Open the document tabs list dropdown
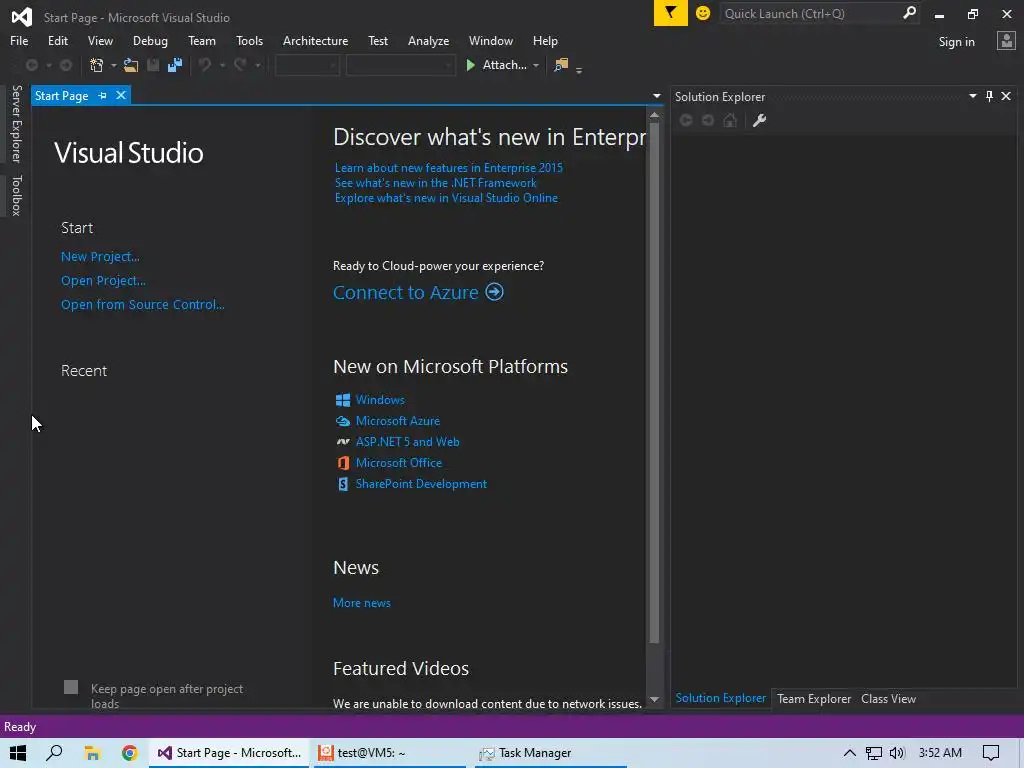This screenshot has width=1024, height=768. pyautogui.click(x=656, y=96)
